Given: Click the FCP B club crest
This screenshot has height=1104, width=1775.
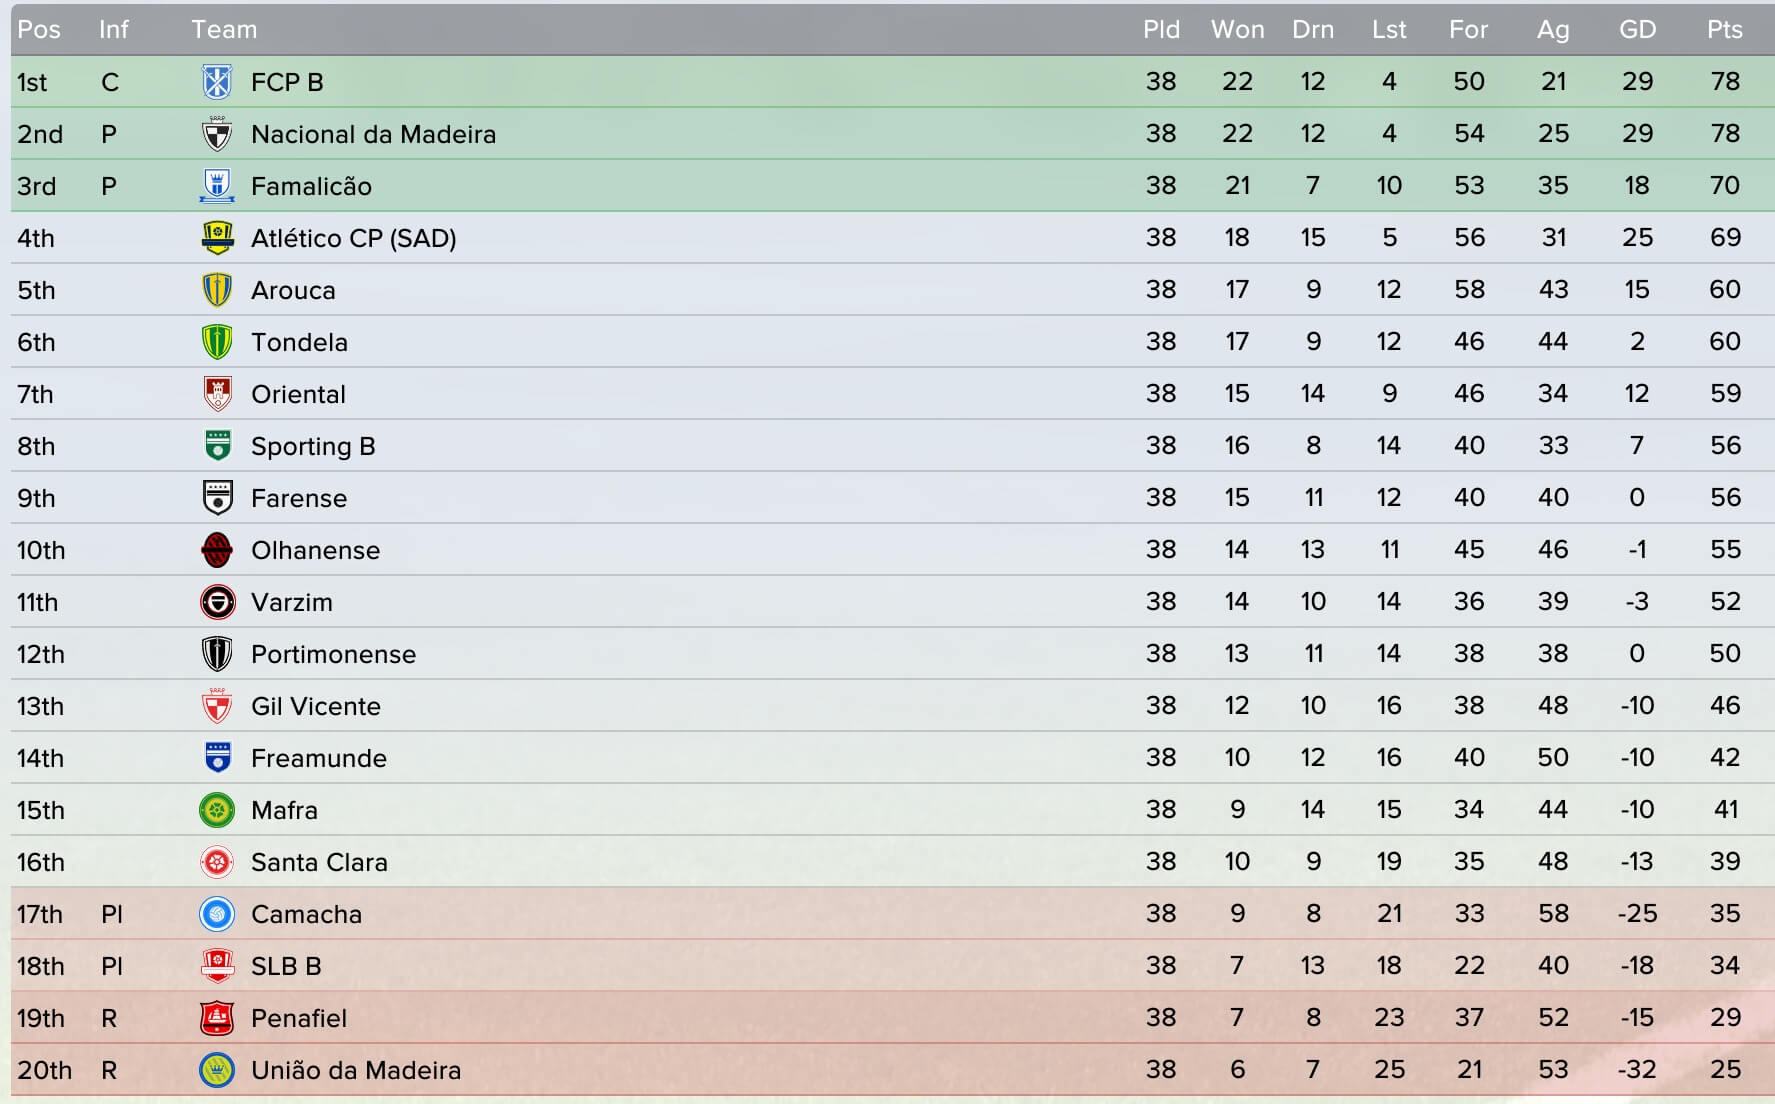Looking at the screenshot, I should [x=217, y=82].
